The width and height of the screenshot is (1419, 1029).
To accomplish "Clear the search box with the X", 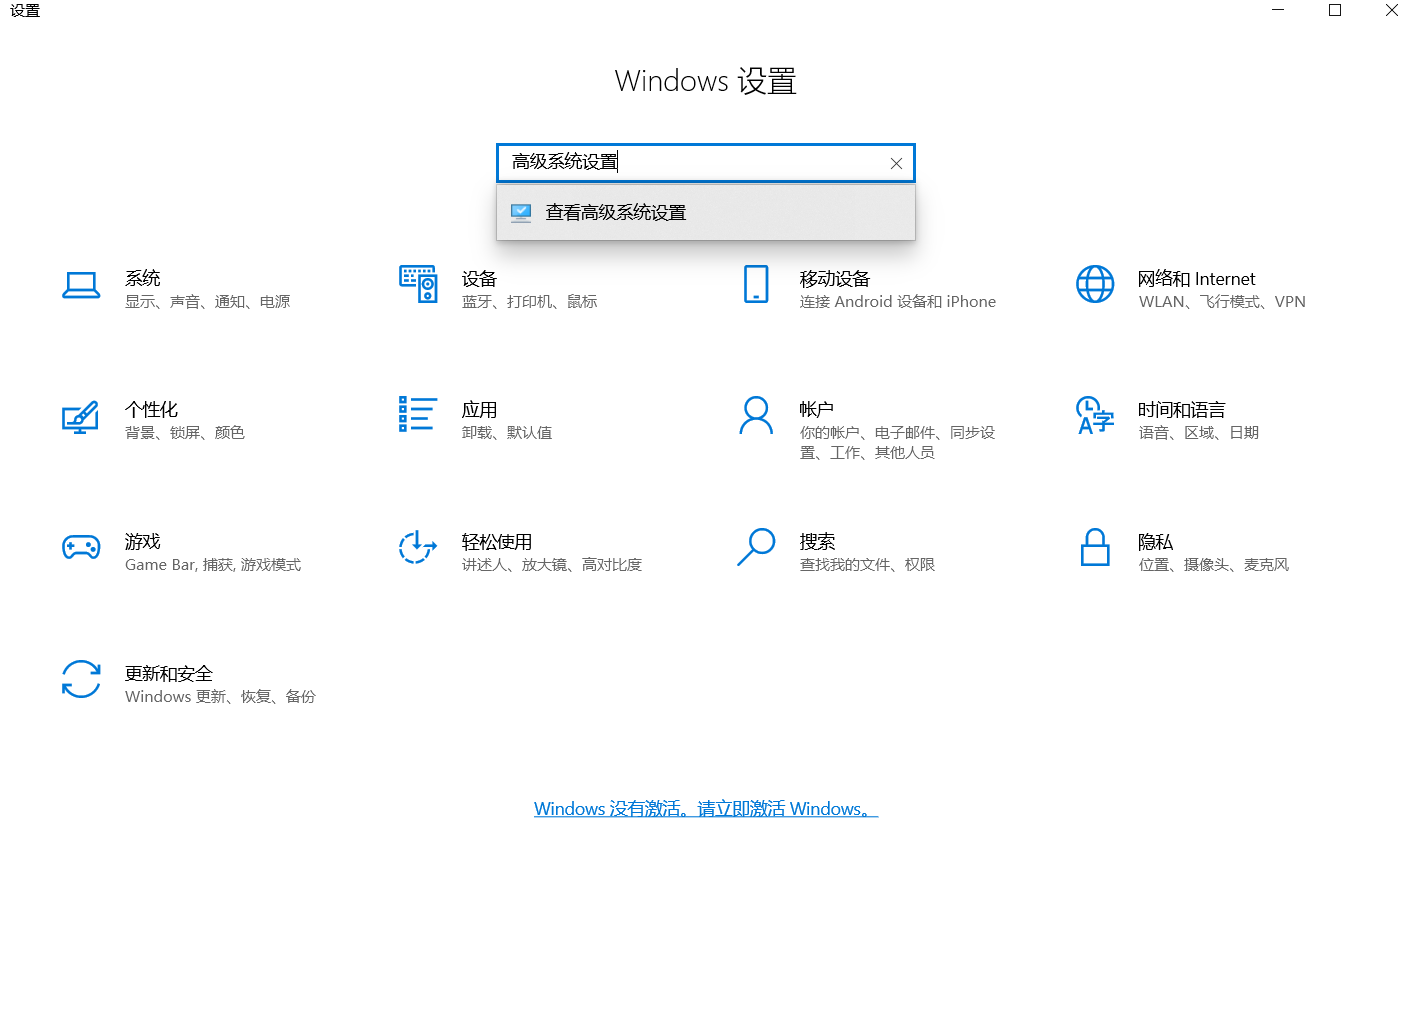I will coord(896,163).
